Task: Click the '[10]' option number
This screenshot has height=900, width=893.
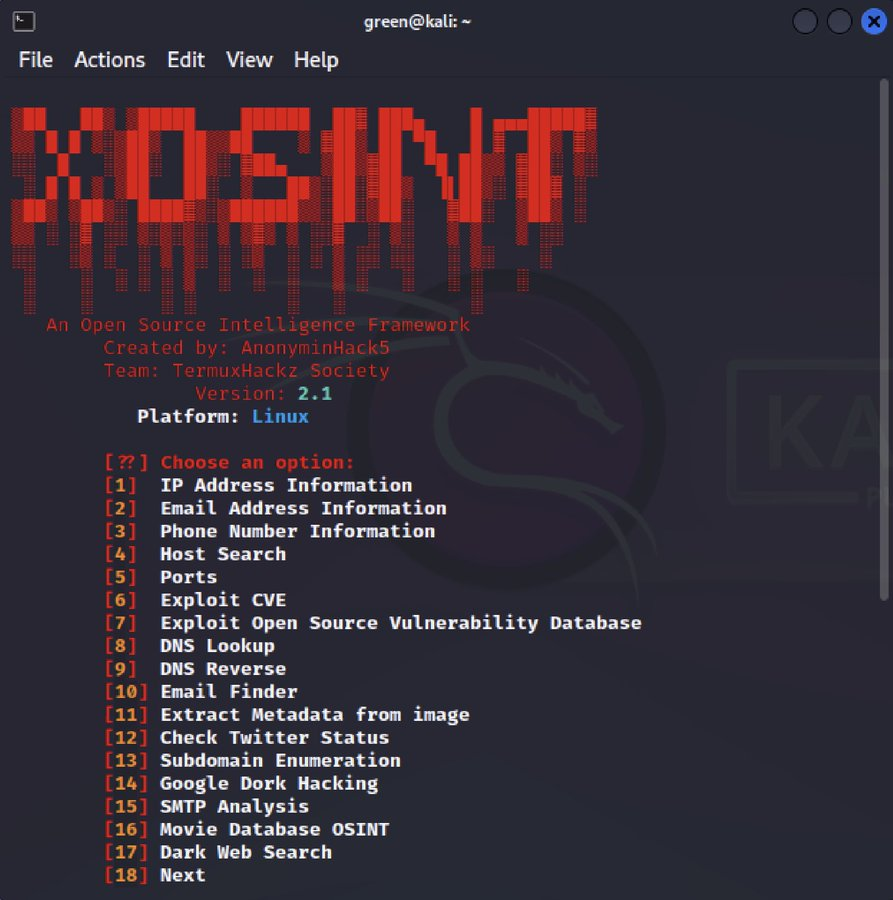Action: 126,692
